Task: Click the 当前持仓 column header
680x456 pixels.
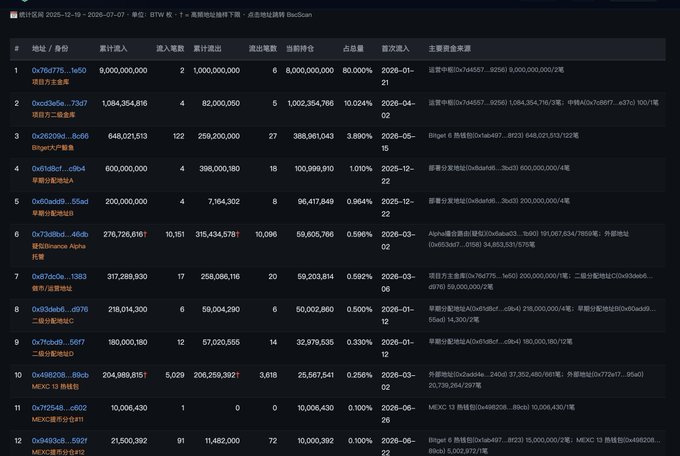Action: (300, 49)
